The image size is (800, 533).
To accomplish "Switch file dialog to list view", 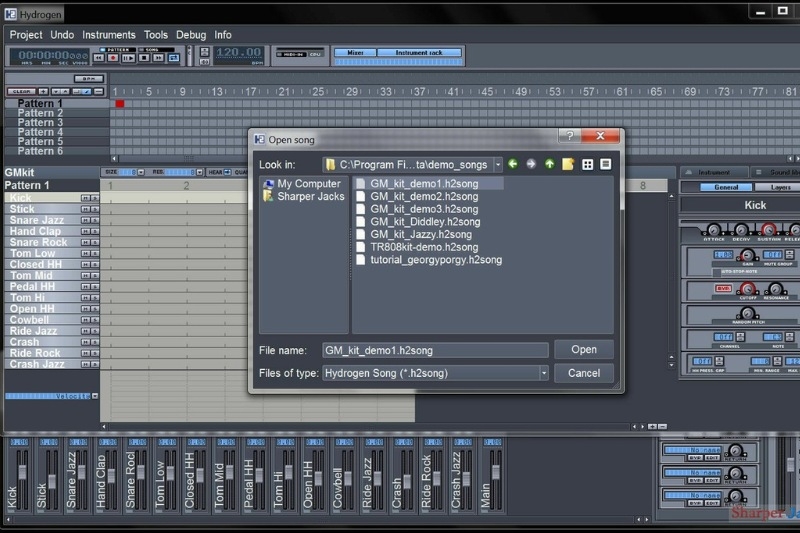I will tap(587, 164).
